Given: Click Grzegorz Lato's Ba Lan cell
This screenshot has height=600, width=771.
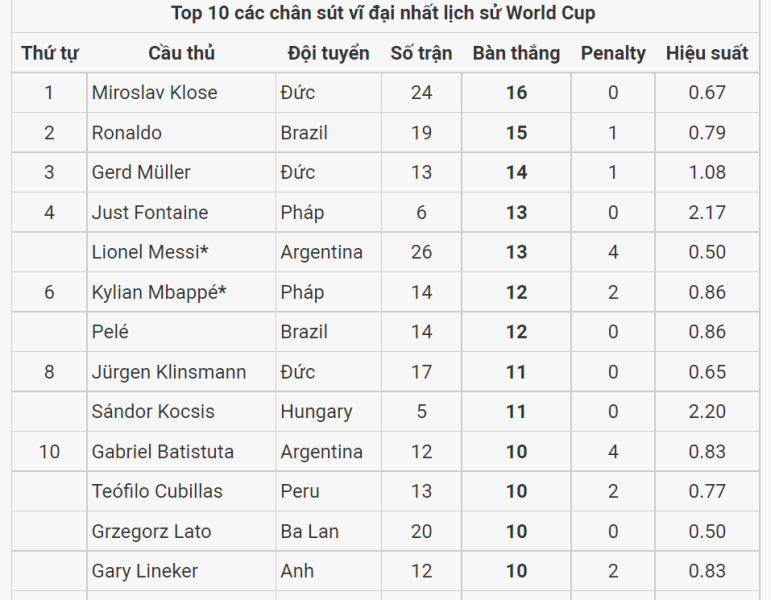Looking at the screenshot, I should click(328, 531).
